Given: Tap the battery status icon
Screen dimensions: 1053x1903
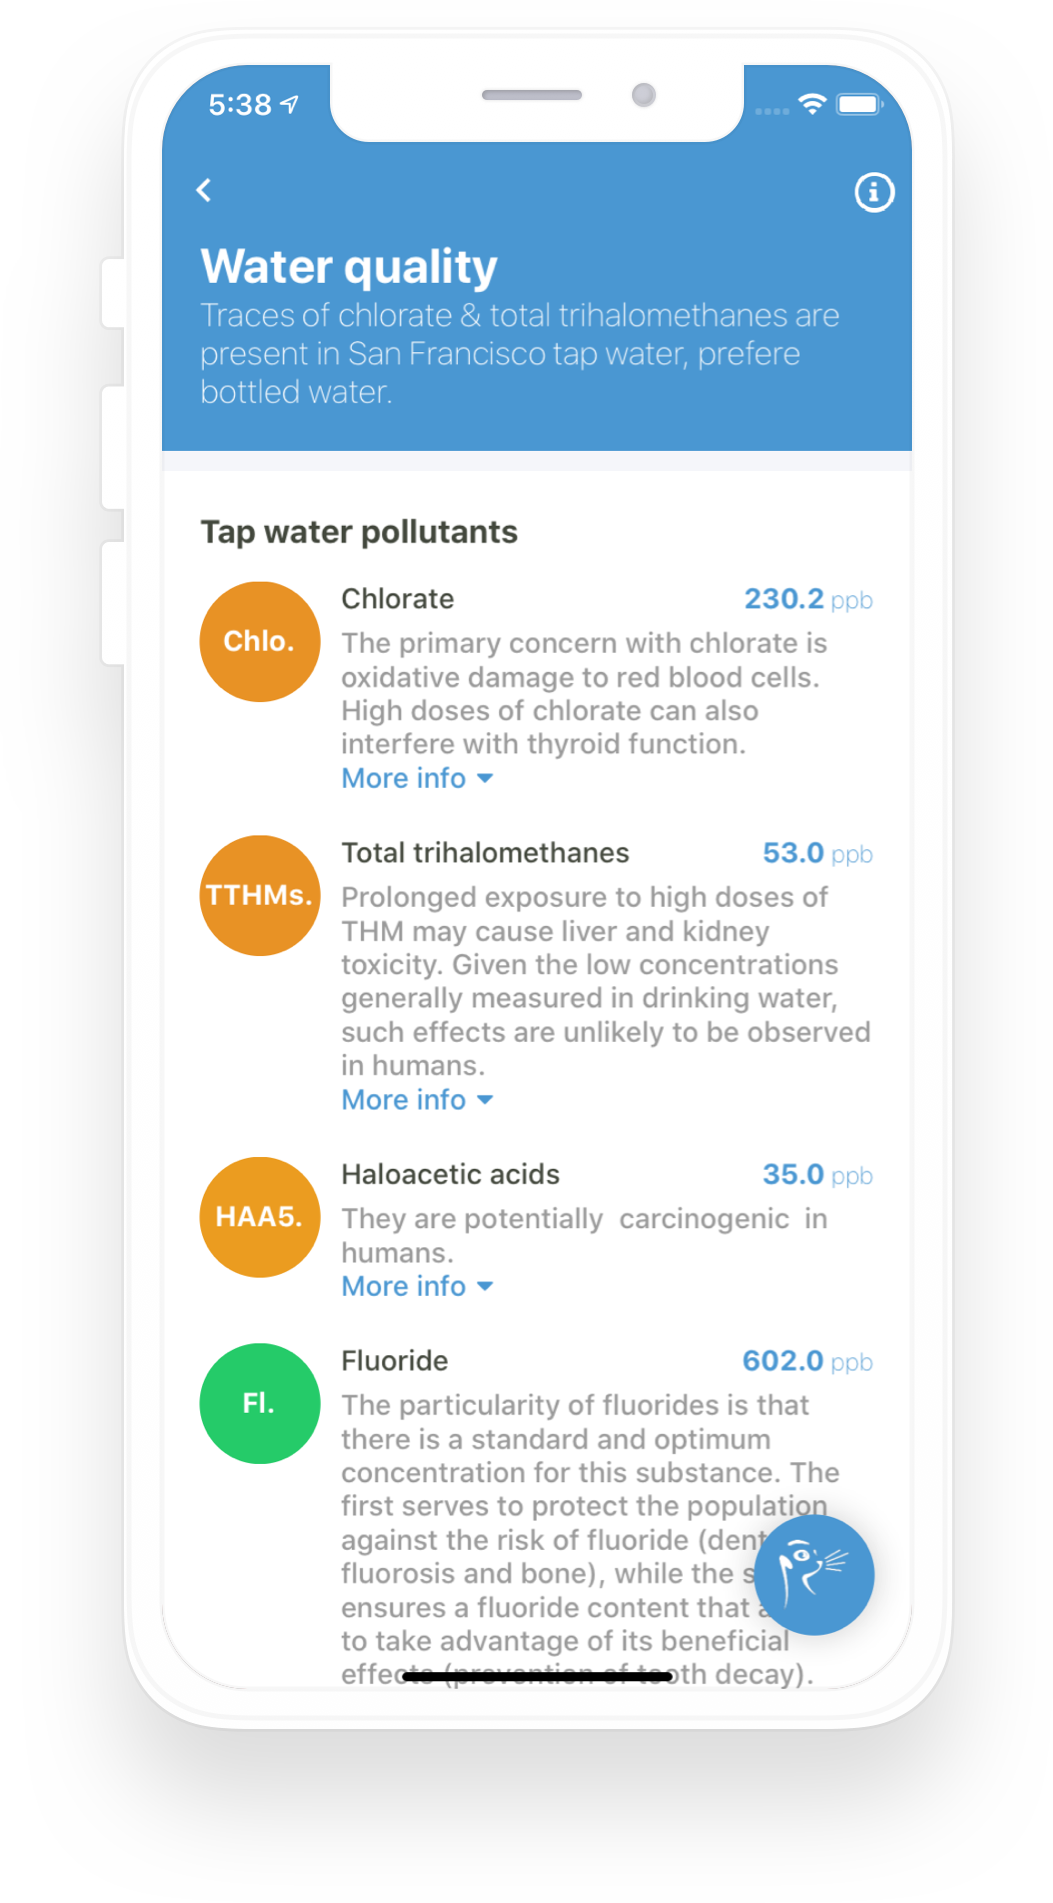Looking at the screenshot, I should [x=859, y=104].
